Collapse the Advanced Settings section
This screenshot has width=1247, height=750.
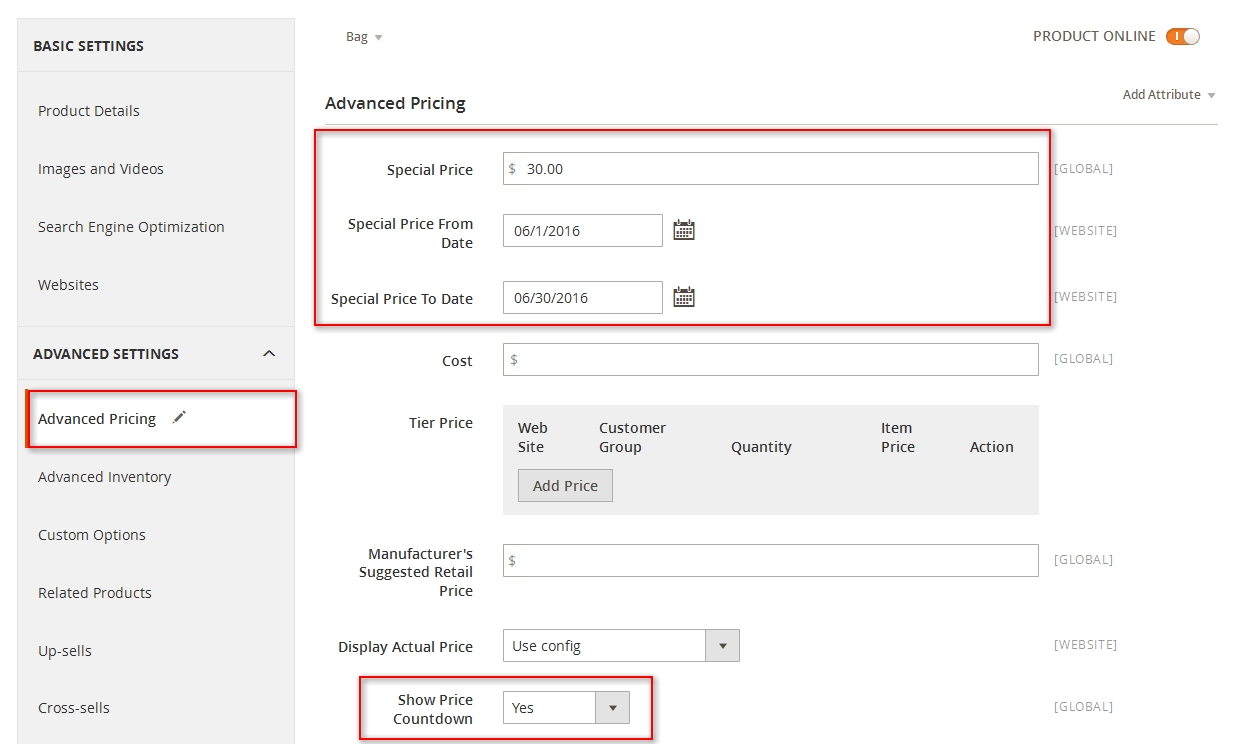pyautogui.click(x=268, y=354)
